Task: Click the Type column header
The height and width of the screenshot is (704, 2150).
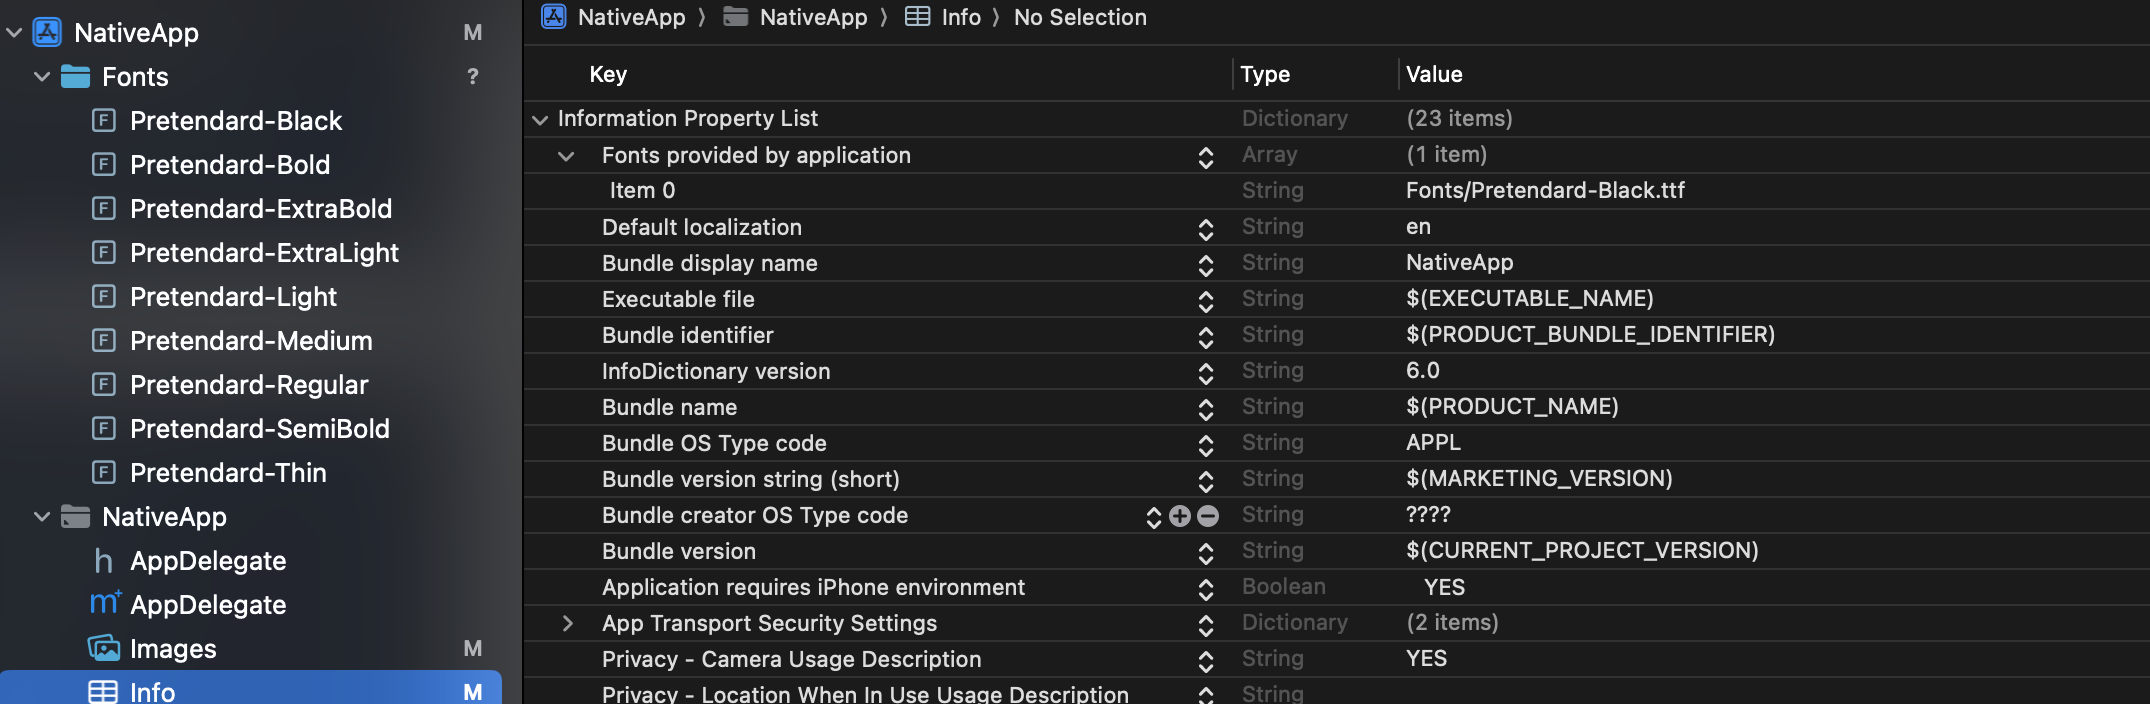Action: tap(1265, 74)
